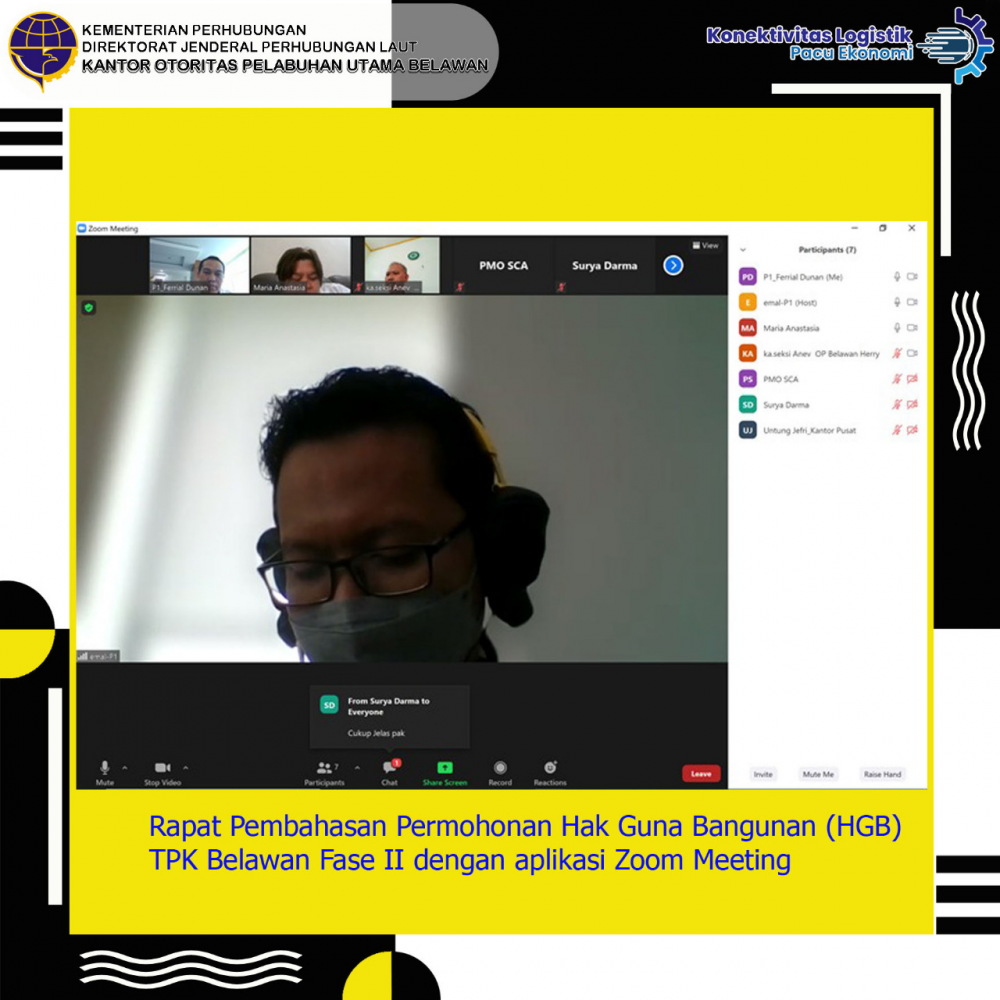Start recording with Record button
This screenshot has height=1000, width=1000.
tap(500, 772)
